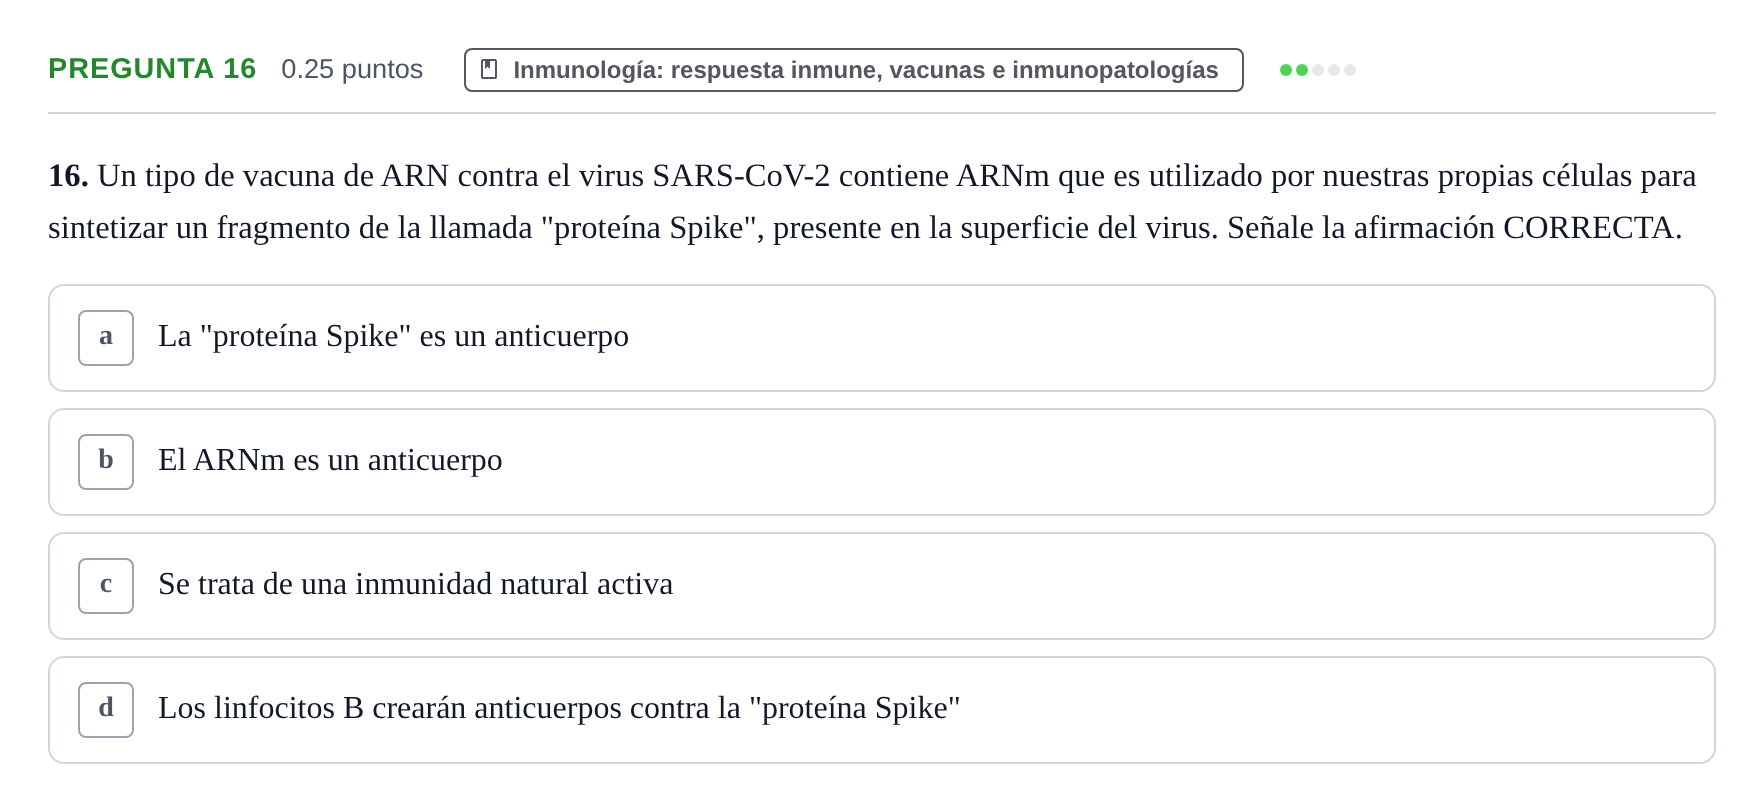
Task: Click the question 16 statement text
Action: (872, 202)
